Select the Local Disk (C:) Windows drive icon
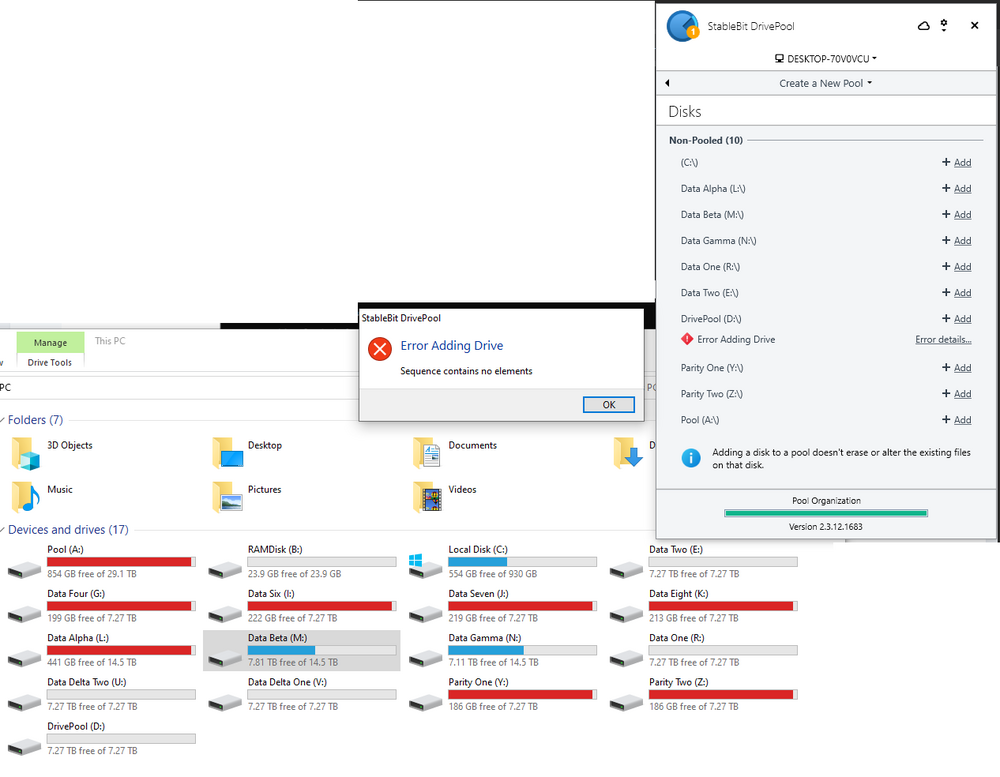This screenshot has width=1000, height=777. [425, 566]
